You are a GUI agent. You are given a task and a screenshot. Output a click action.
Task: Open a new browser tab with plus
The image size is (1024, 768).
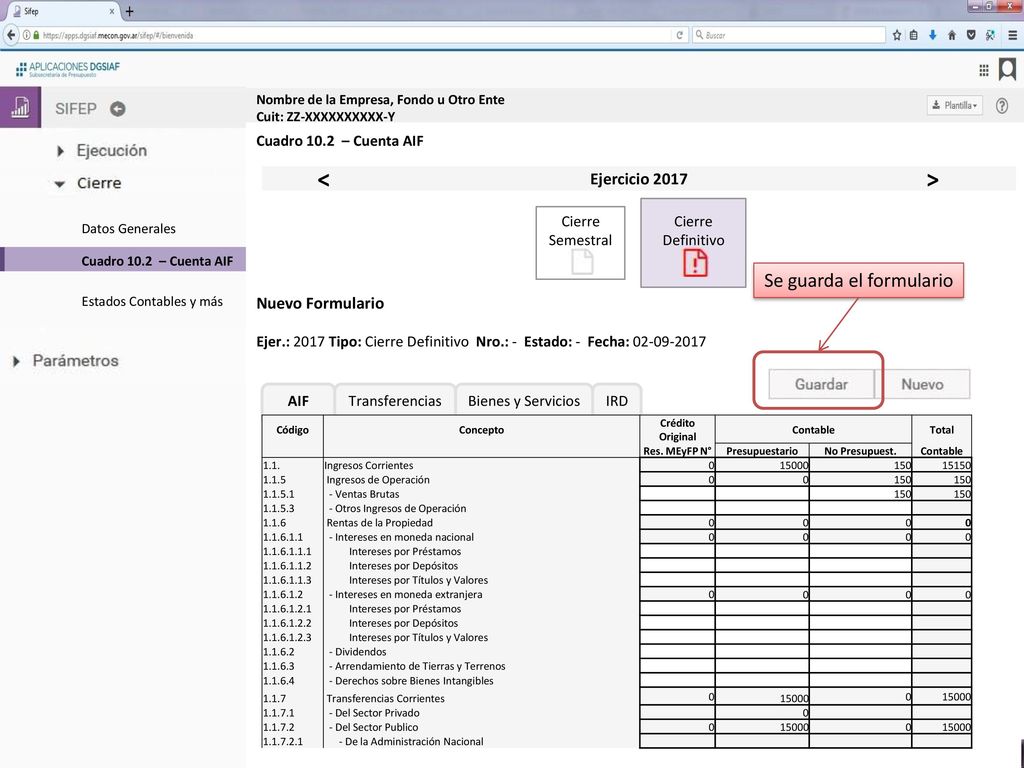(x=129, y=11)
